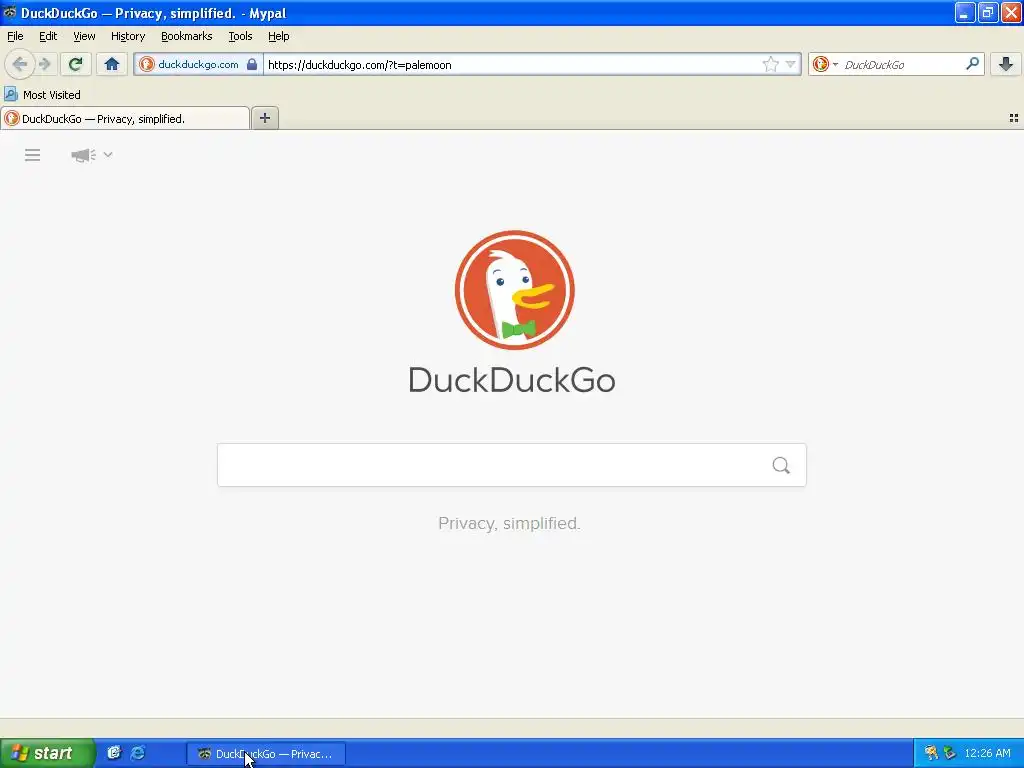
Task: Open the Bookmarks menu
Action: [187, 36]
